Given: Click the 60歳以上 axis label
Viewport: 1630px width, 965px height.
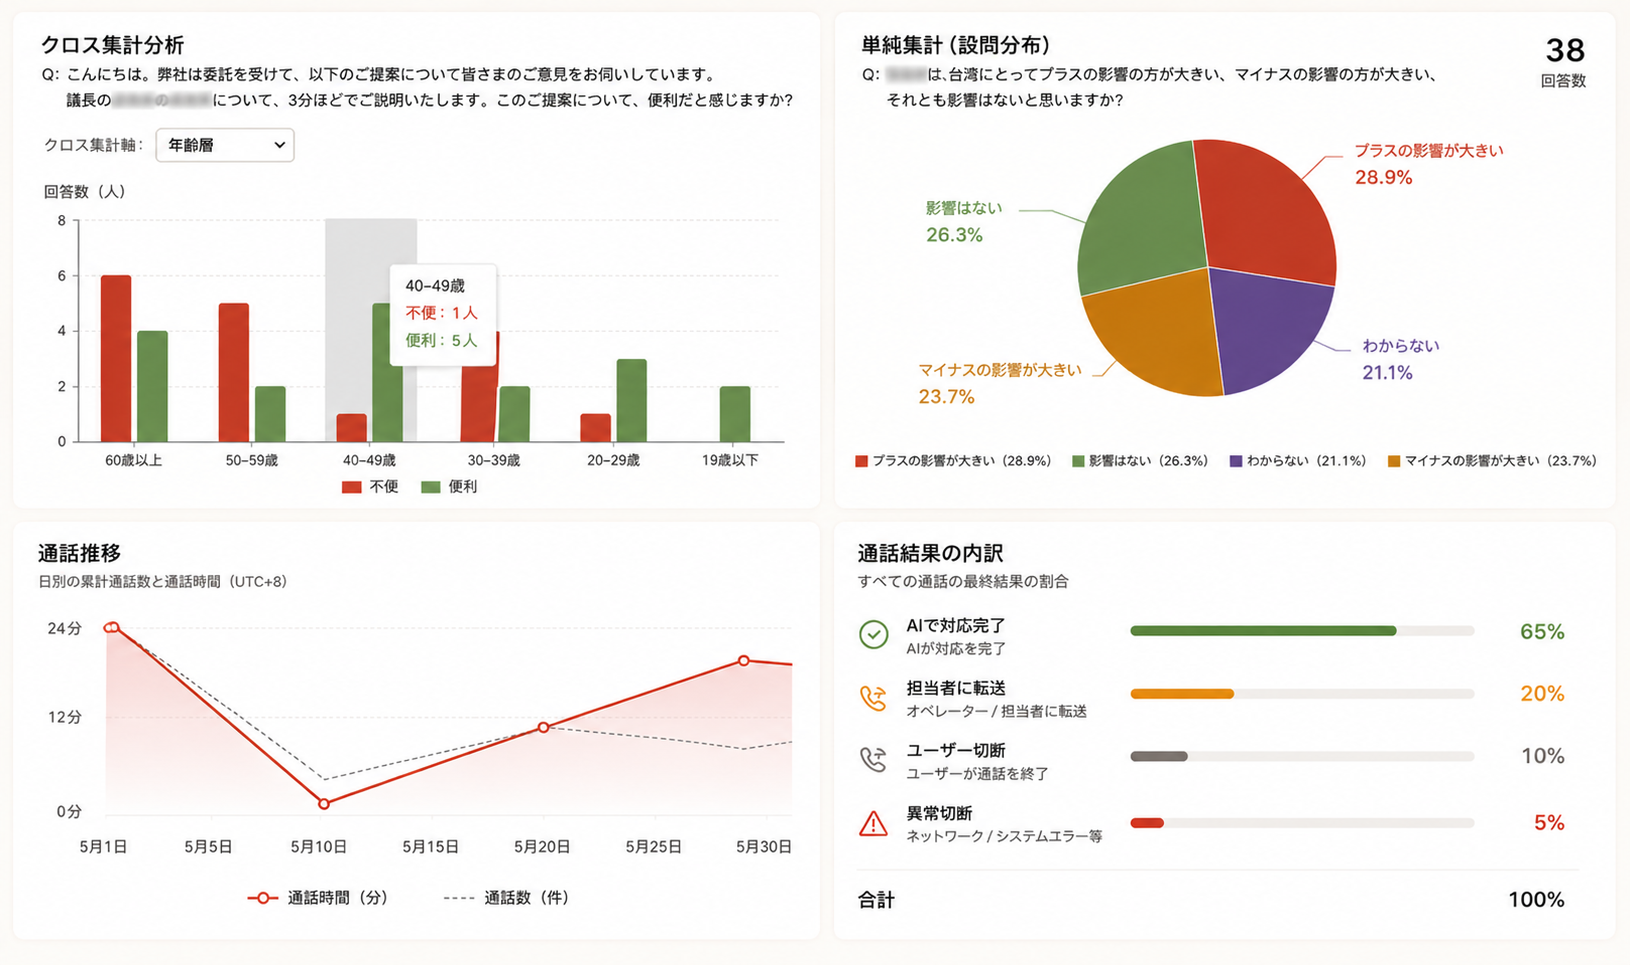Looking at the screenshot, I should point(134,461).
